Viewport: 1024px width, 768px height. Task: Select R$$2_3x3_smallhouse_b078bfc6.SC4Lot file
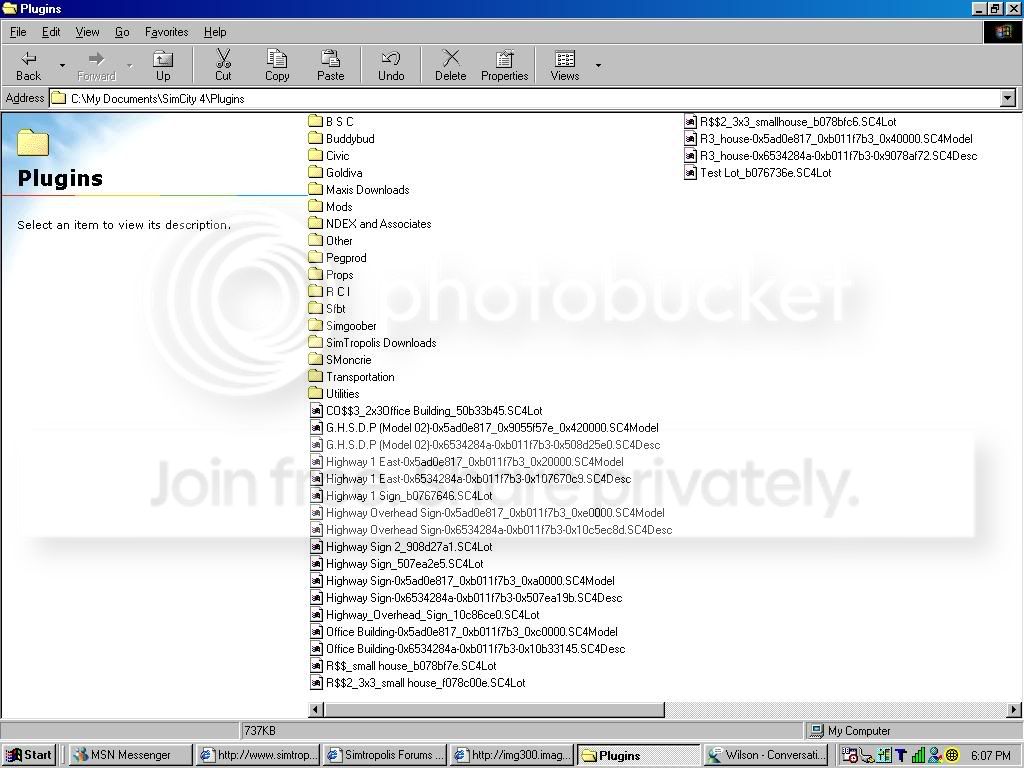tap(790, 121)
